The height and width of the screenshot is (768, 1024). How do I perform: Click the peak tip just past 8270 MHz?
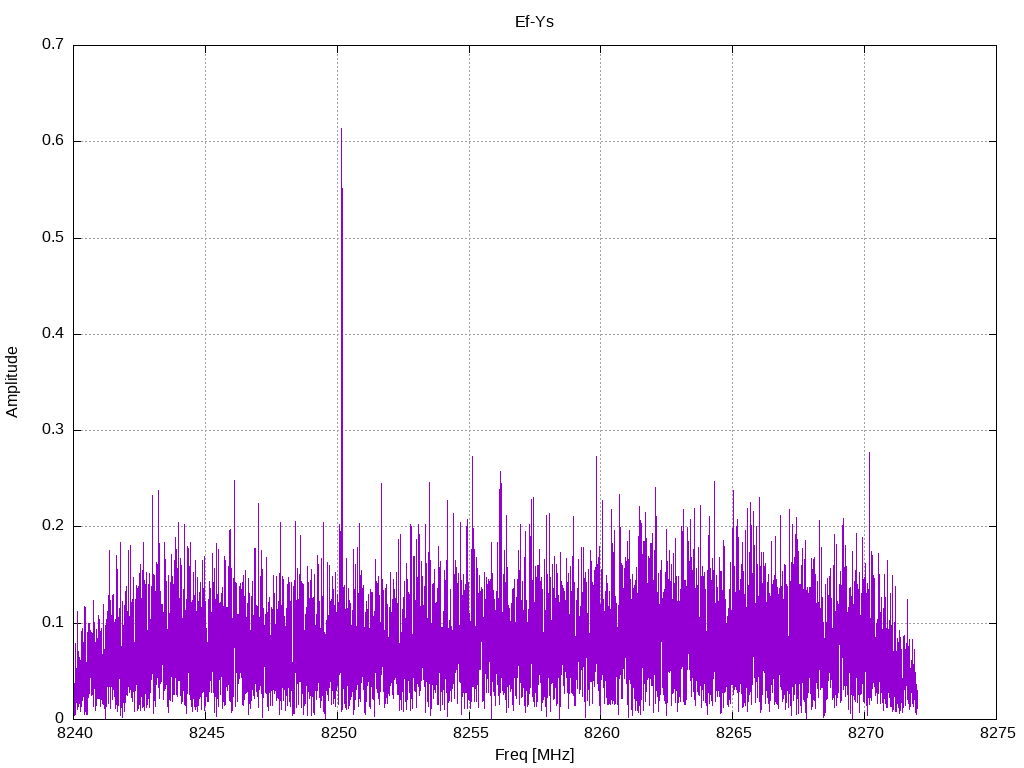[x=869, y=454]
